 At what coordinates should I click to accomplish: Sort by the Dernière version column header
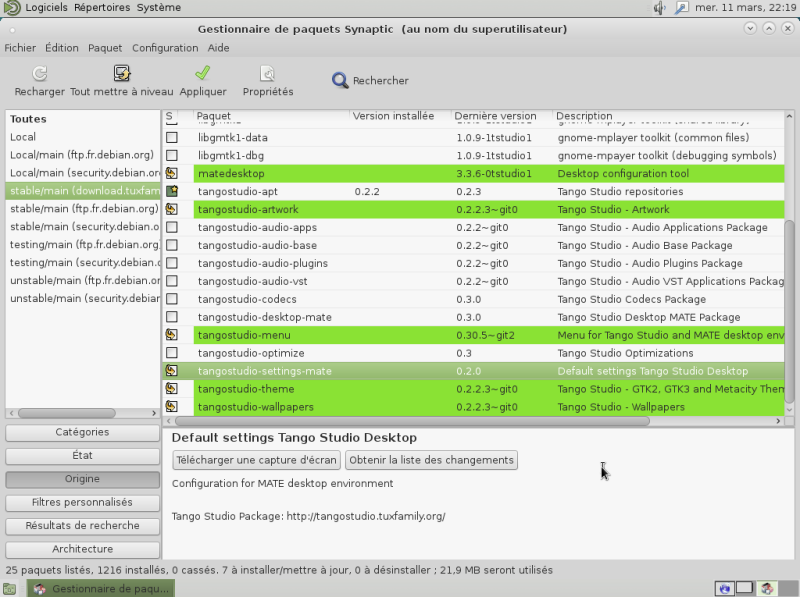pos(502,116)
